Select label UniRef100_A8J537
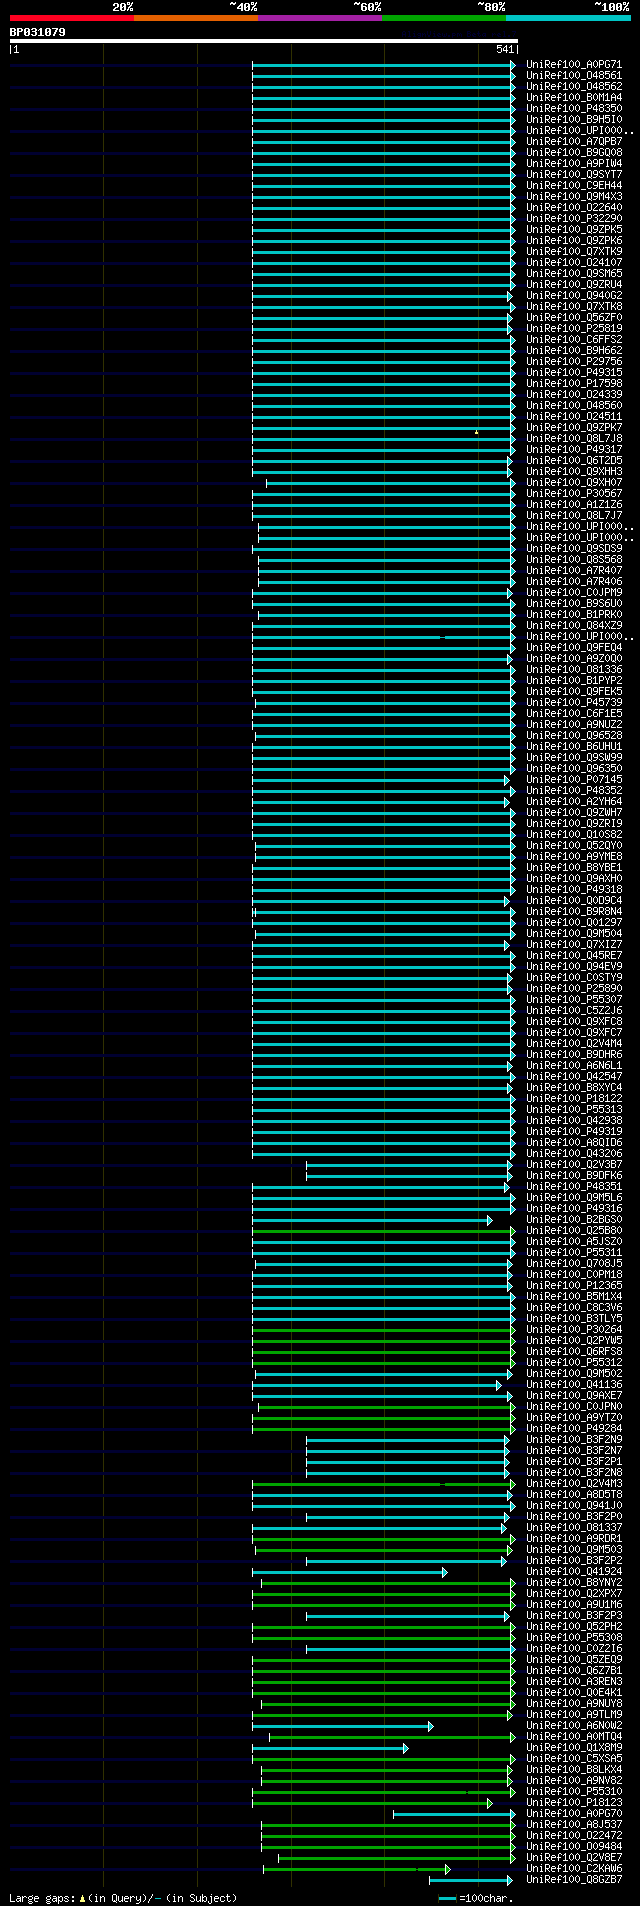This screenshot has width=640, height=1906. pyautogui.click(x=574, y=1825)
